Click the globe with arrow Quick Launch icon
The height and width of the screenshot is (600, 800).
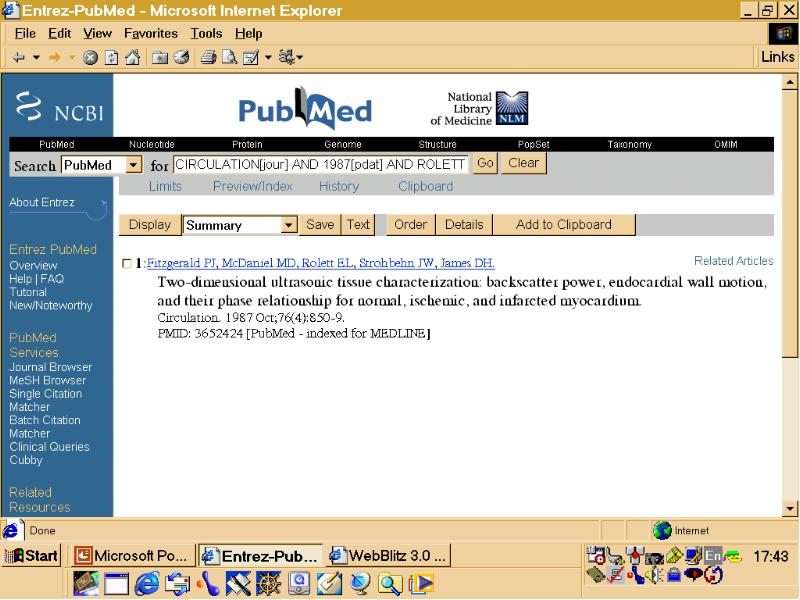[x=360, y=584]
